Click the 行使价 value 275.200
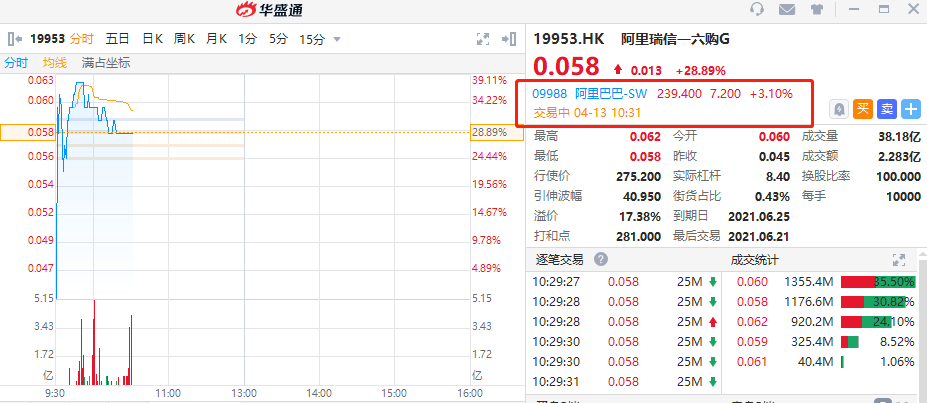Screen dimensions: 927x403 click(638, 176)
